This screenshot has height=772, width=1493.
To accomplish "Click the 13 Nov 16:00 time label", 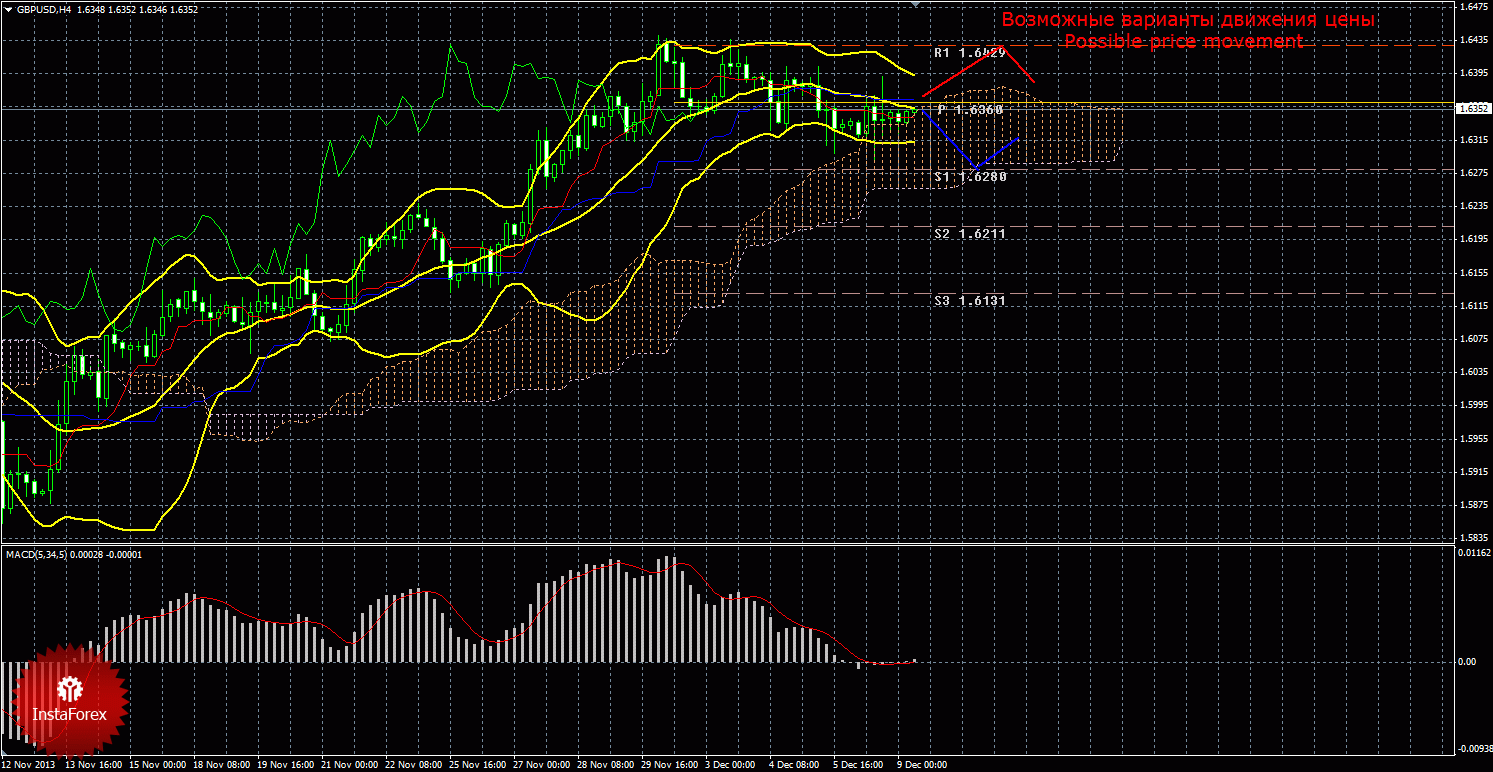I will (93, 765).
